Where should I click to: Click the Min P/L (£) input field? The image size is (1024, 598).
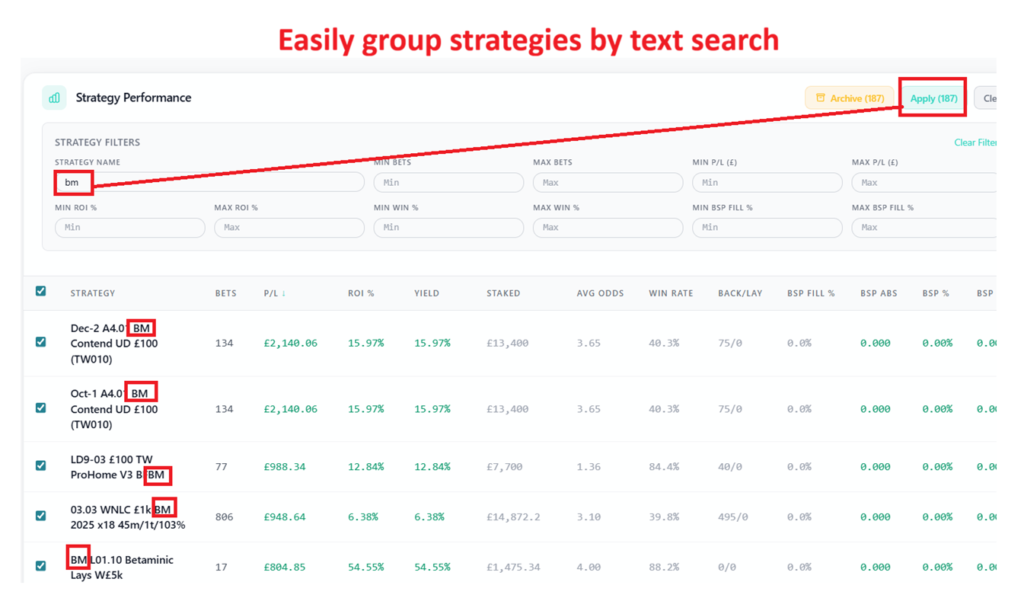tap(766, 183)
